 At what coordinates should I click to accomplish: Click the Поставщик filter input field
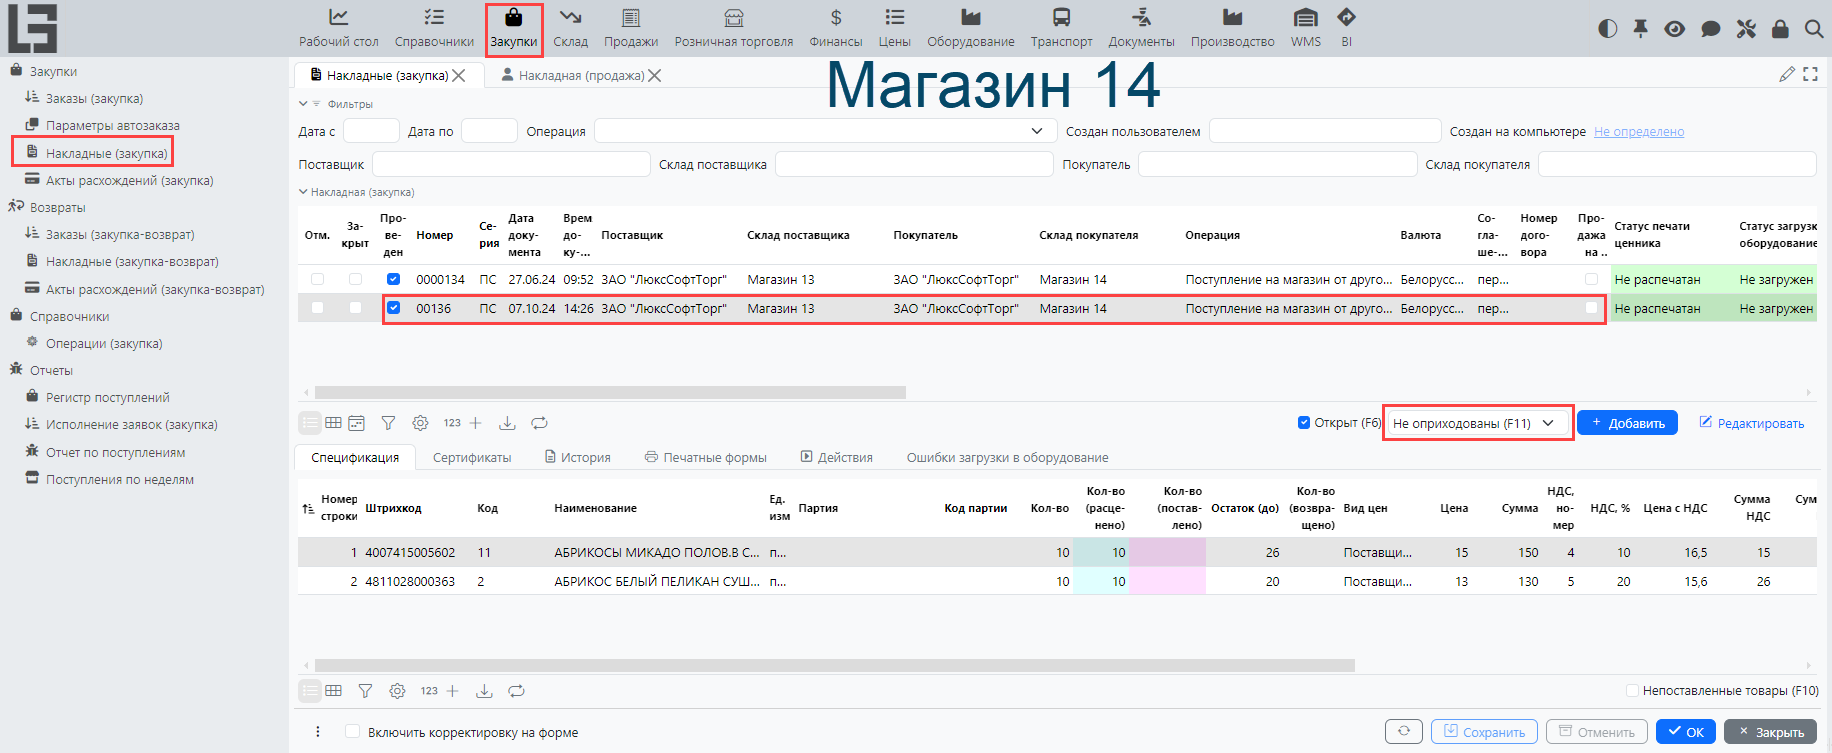point(511,165)
